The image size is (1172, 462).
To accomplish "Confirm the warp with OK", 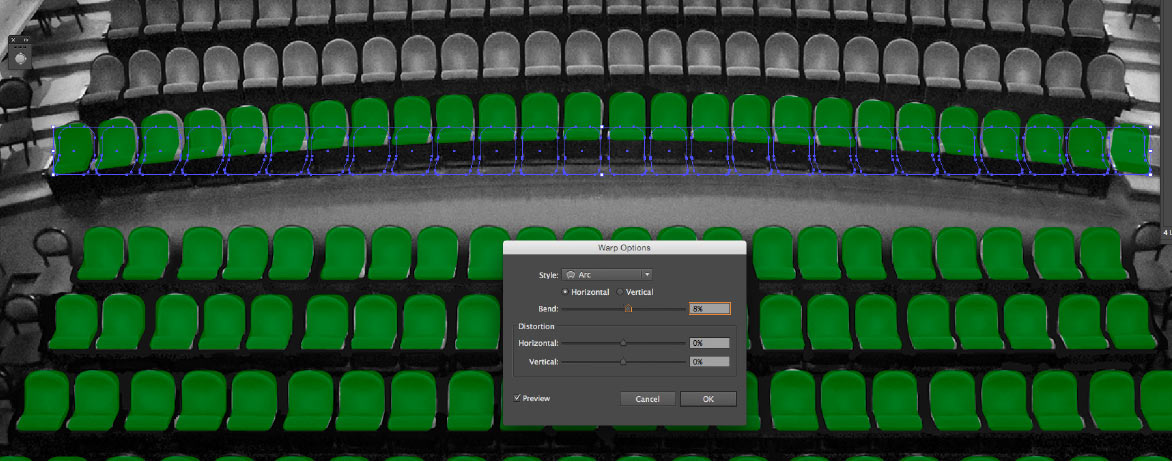I will (708, 399).
